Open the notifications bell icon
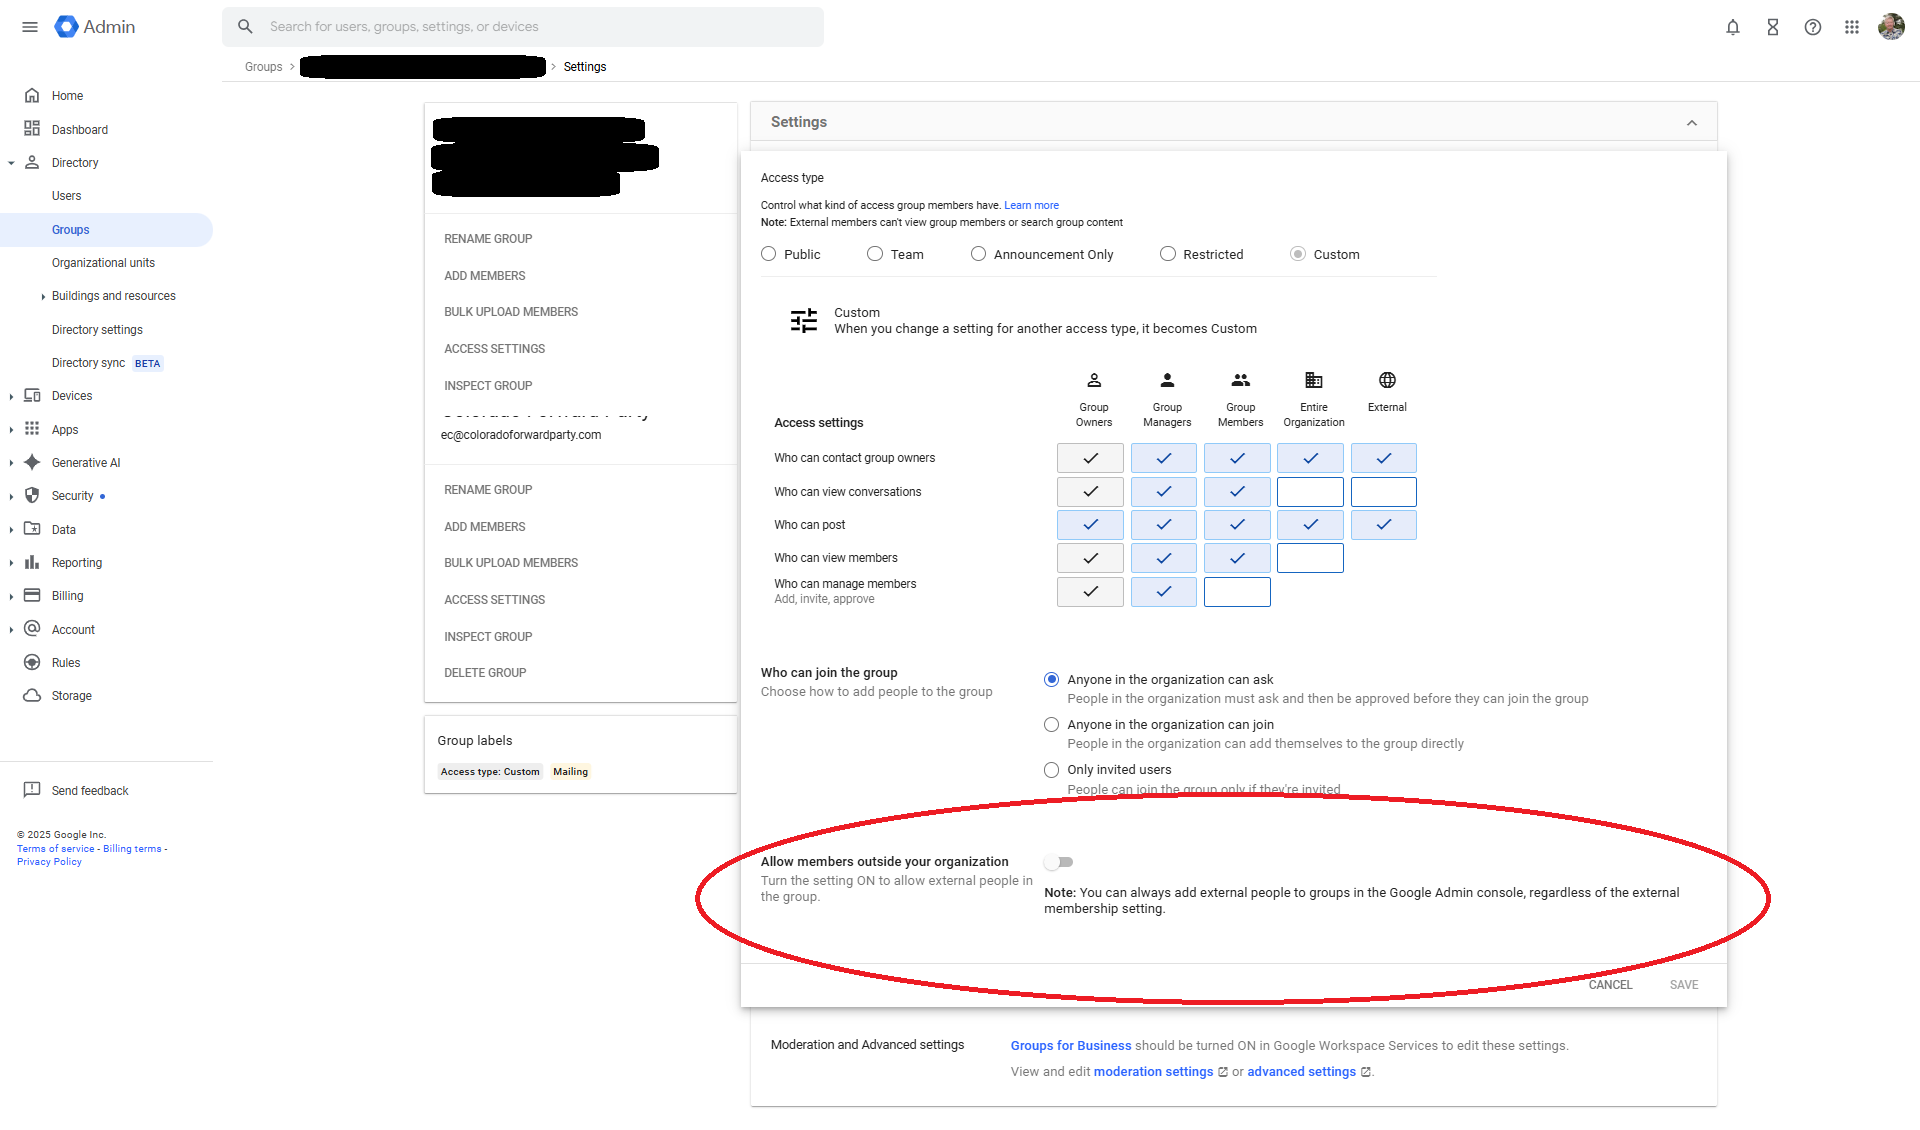The height and width of the screenshot is (1130, 1920). 1733,27
